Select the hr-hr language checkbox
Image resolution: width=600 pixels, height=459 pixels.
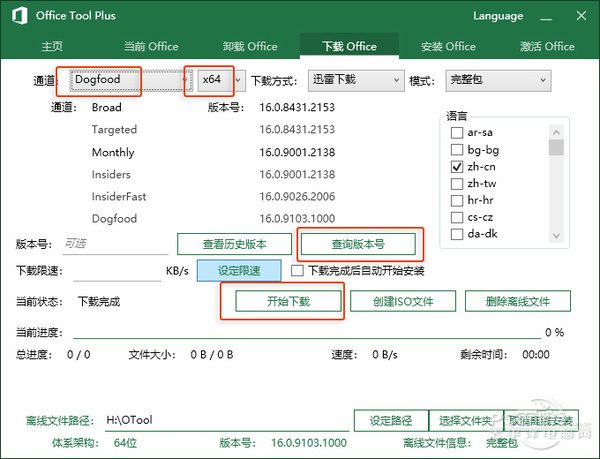click(457, 200)
